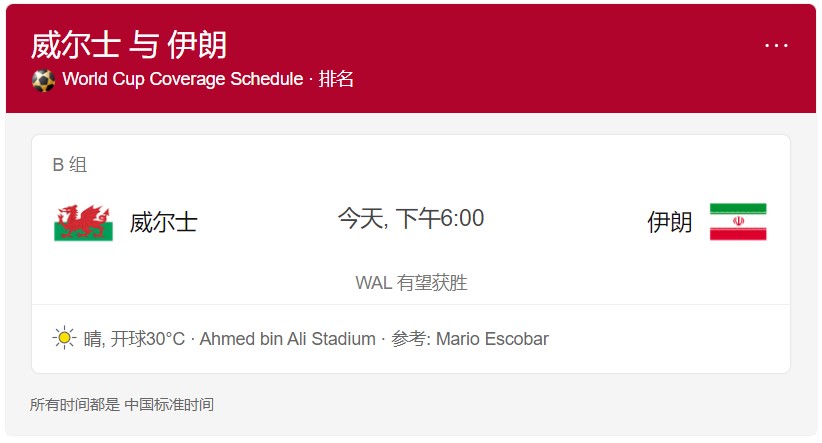Viewport: 822px width, 443px height.
Task: Select the Iran flag icon
Action: (x=738, y=222)
